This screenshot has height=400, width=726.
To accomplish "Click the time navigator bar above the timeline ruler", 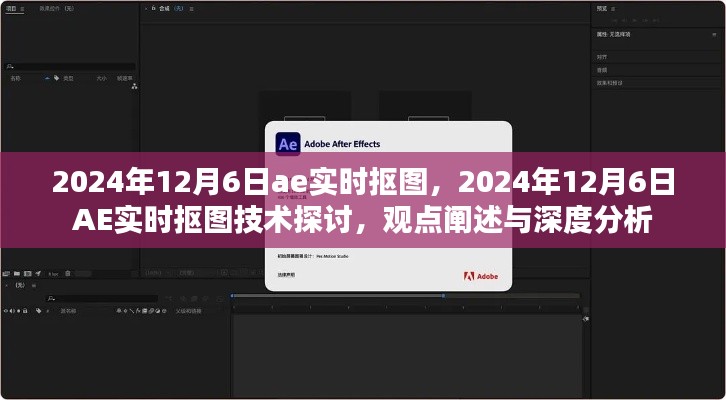I will click(x=406, y=295).
